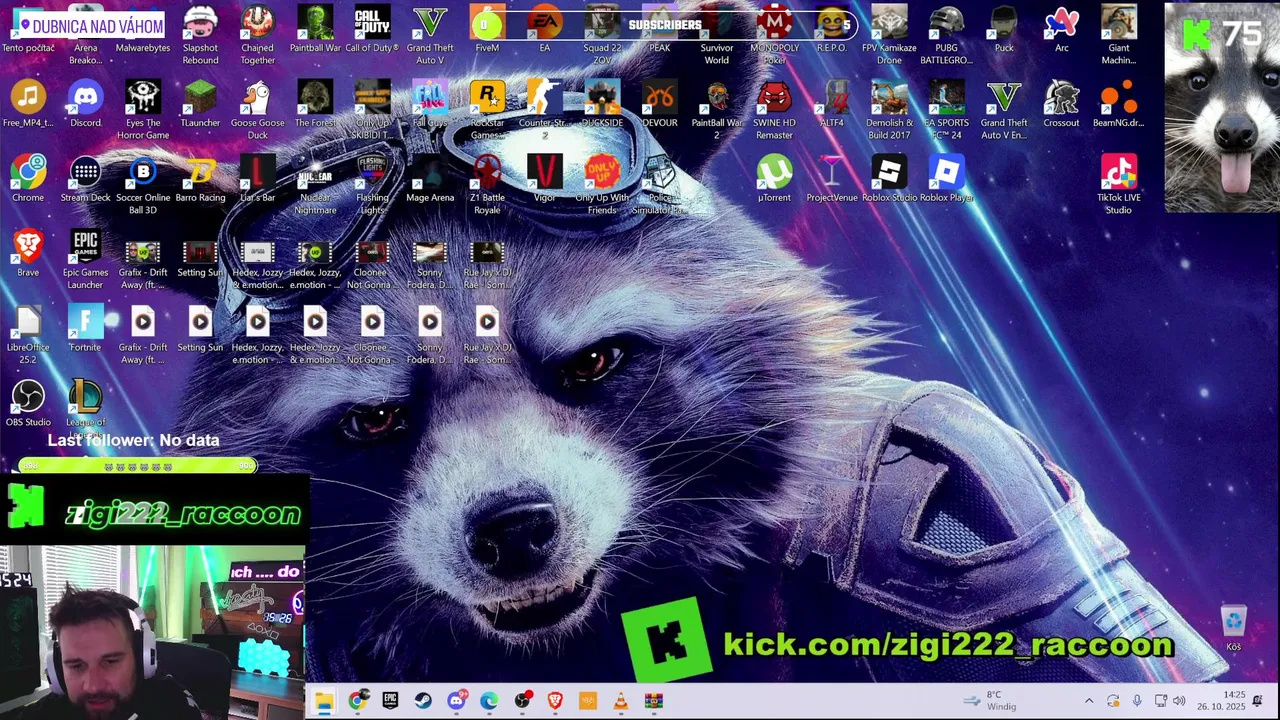This screenshot has width=1280, height=720.
Task: Select the LibreOffice 25.2 desktop icon
Action: [x=28, y=335]
